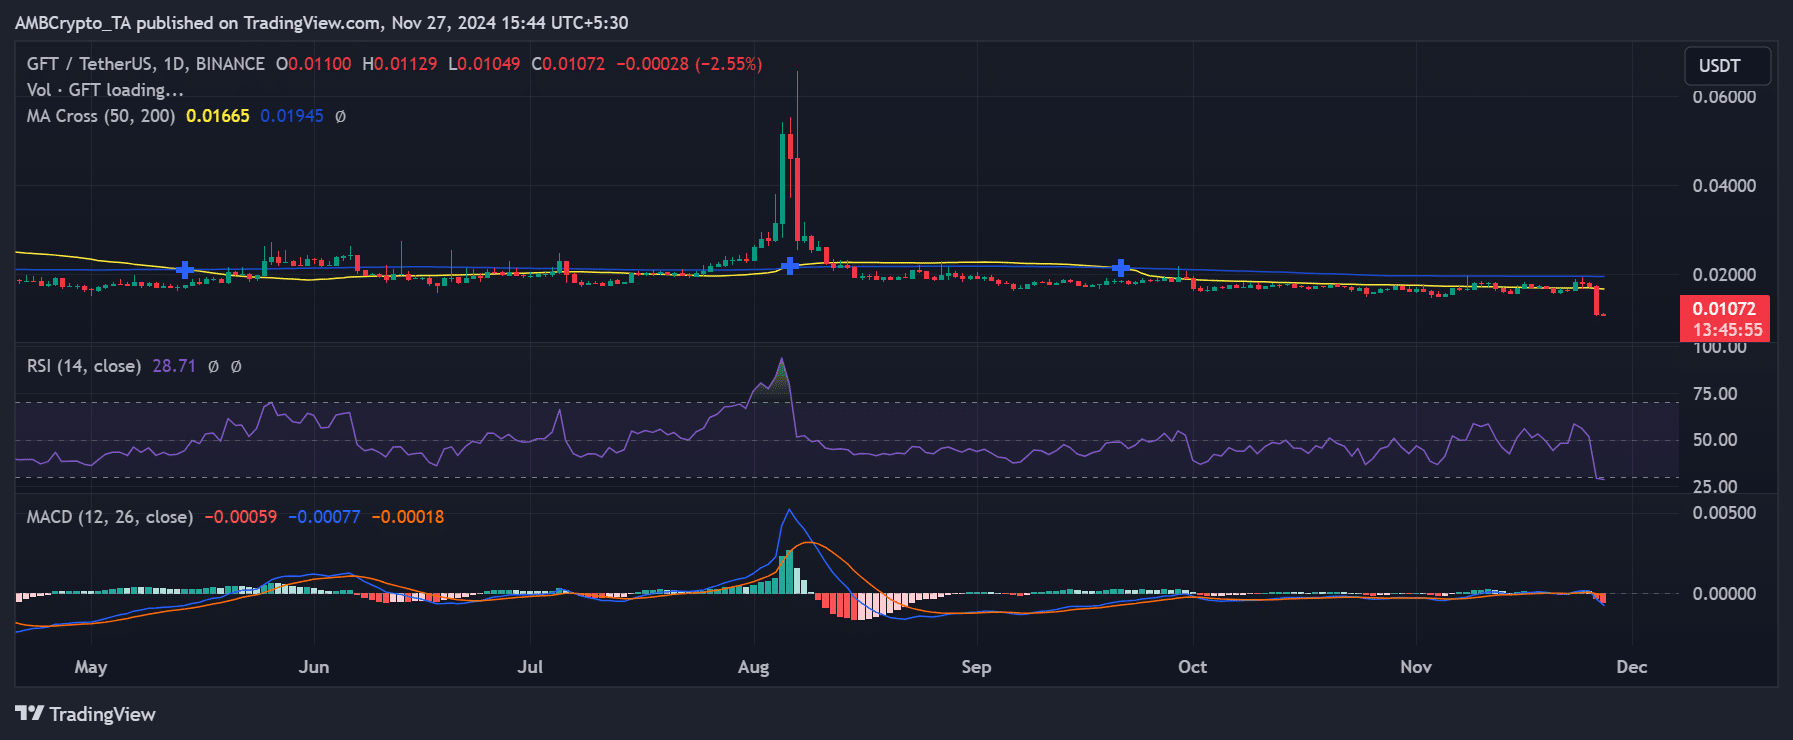The height and width of the screenshot is (740, 1793).
Task: Select the MA cross plus marker in late September
Action: pos(1121,268)
